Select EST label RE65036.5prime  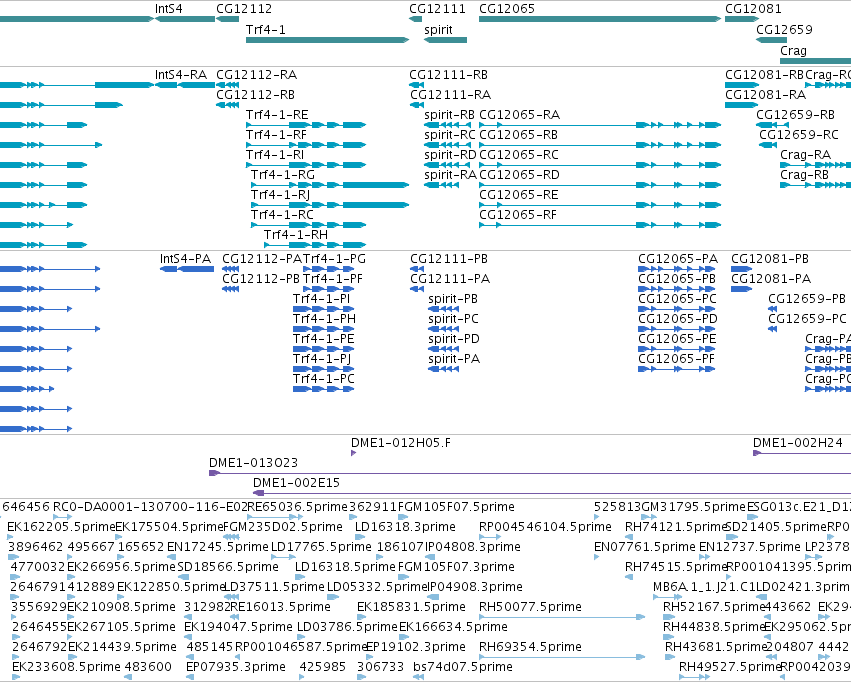pyautogui.click(x=297, y=507)
